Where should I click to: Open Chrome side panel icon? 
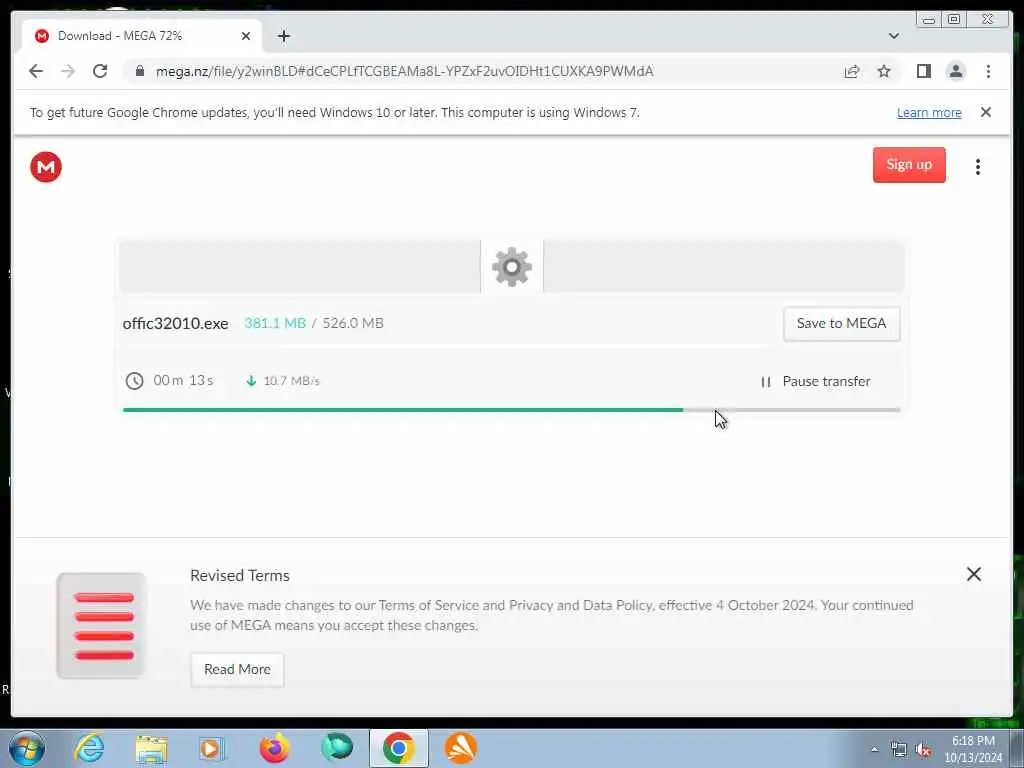pos(923,71)
